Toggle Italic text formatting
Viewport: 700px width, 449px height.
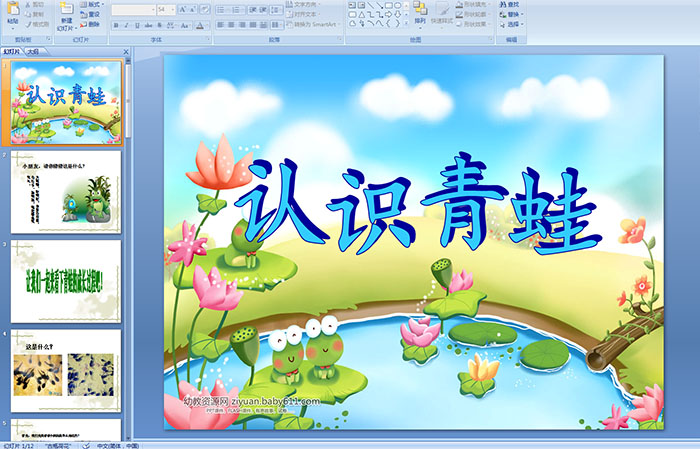(124, 25)
